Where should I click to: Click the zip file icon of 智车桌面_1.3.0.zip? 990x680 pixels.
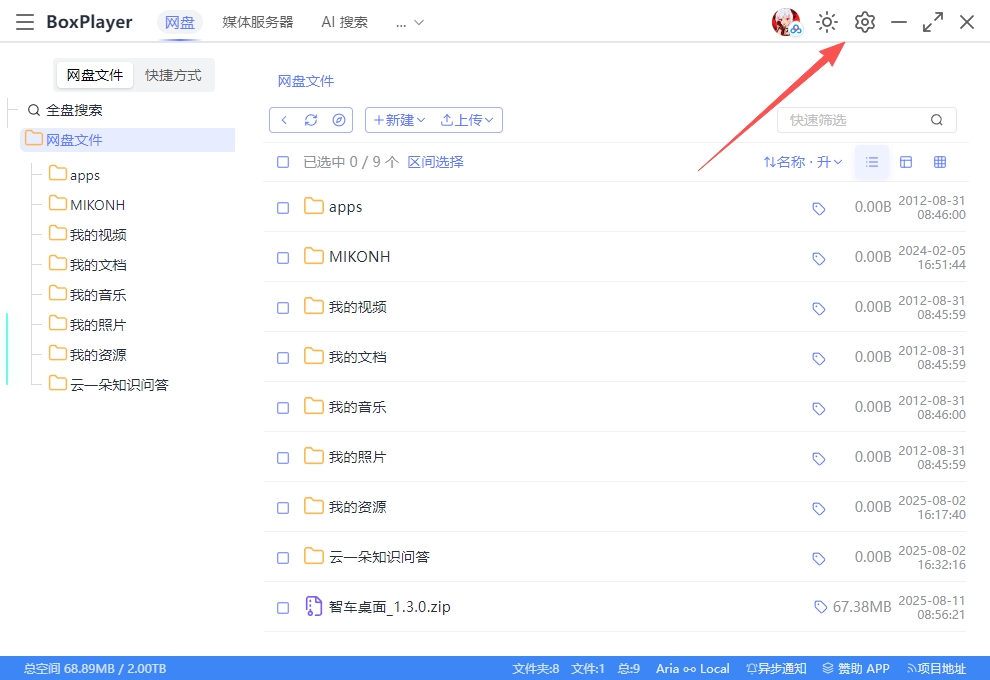coord(313,606)
